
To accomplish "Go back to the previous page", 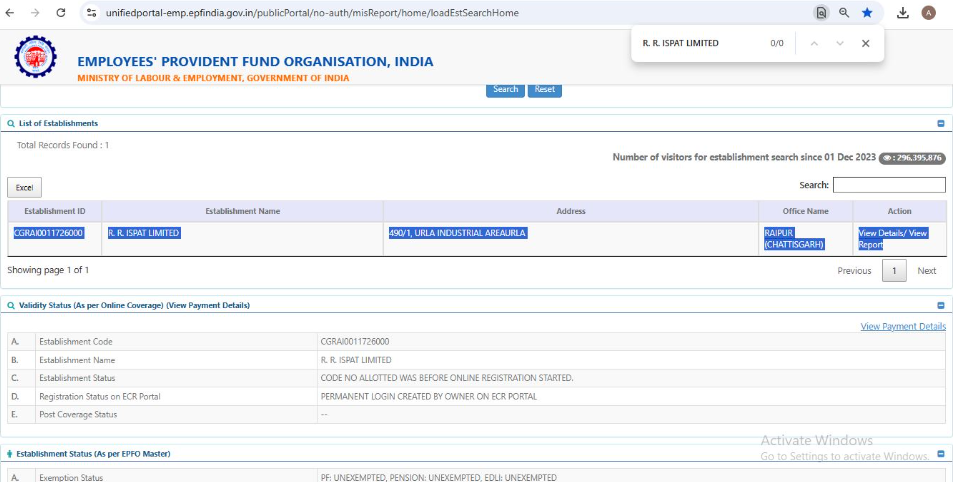I will coord(10,12).
